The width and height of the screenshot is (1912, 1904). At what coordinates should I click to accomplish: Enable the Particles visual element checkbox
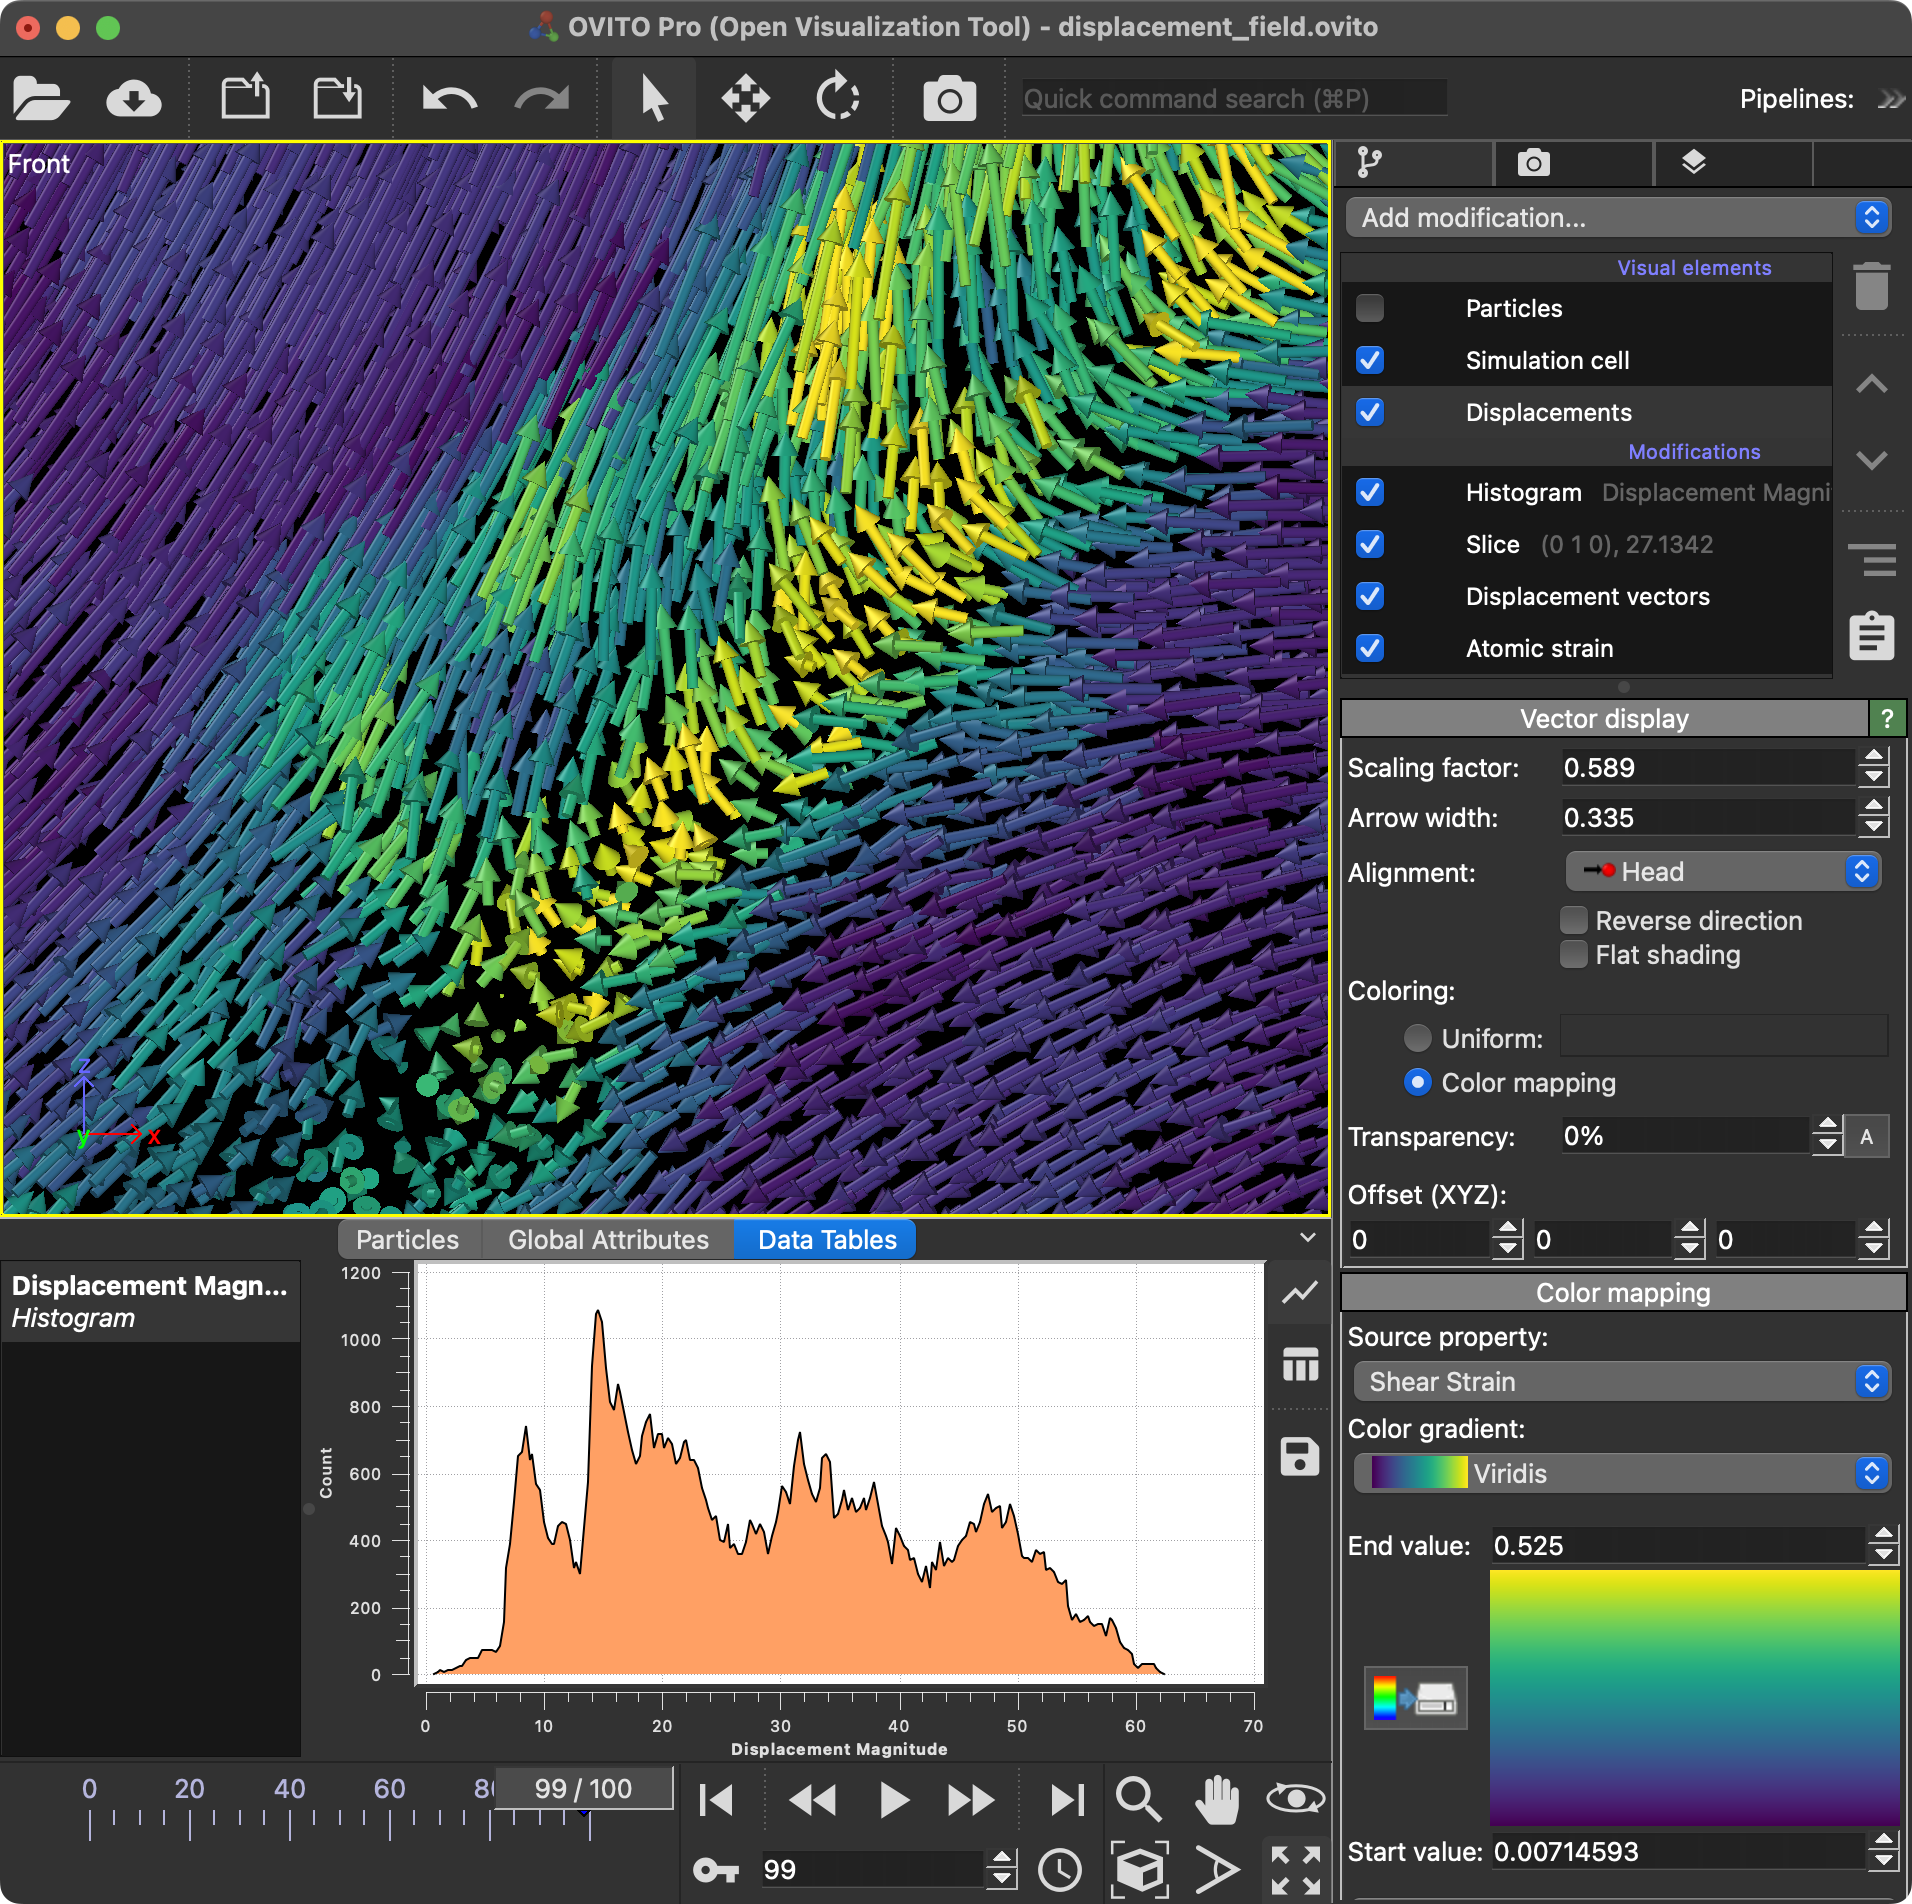tap(1370, 308)
